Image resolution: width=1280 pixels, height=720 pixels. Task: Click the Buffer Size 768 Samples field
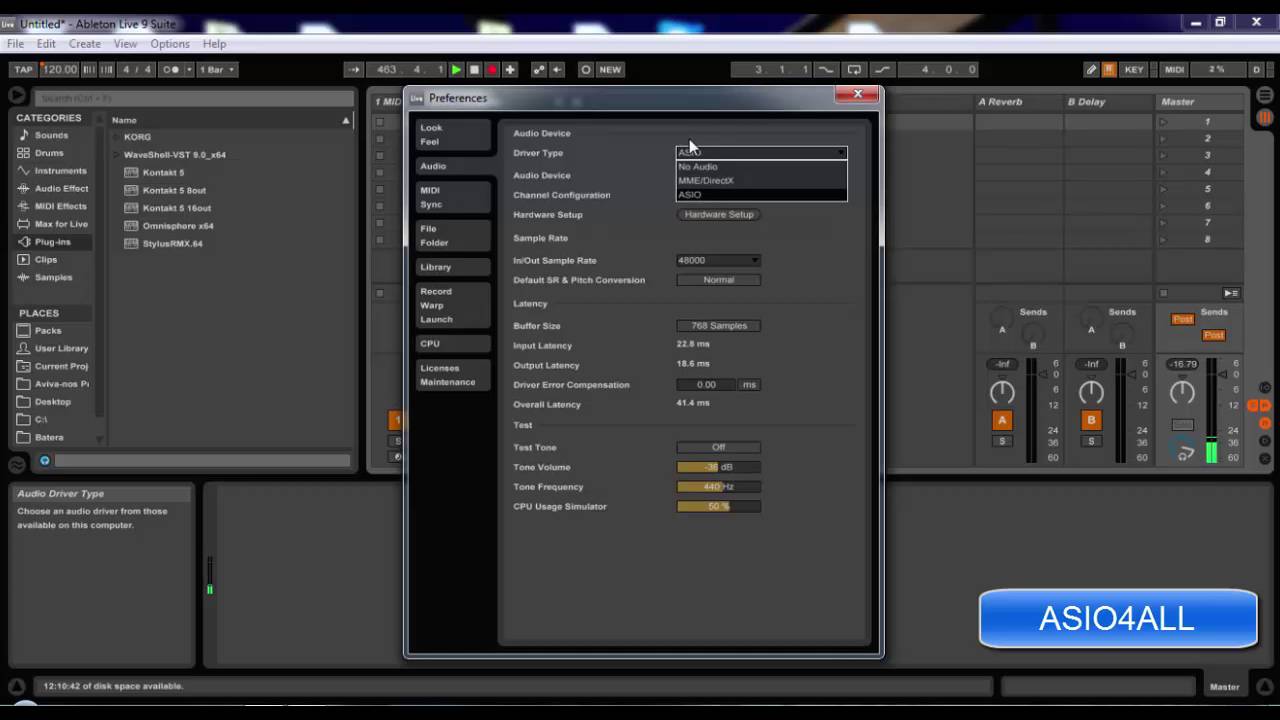(719, 326)
